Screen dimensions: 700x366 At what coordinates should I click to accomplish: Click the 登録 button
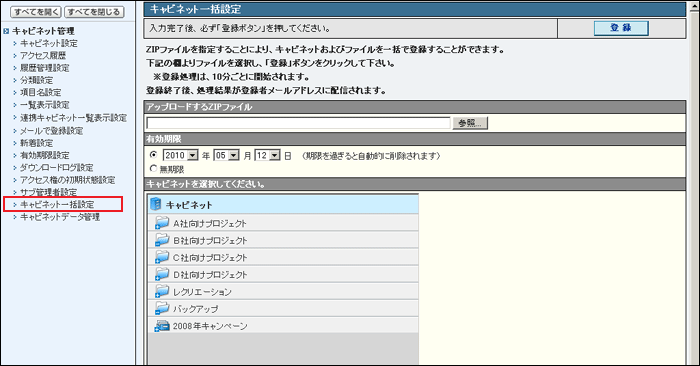tap(621, 28)
